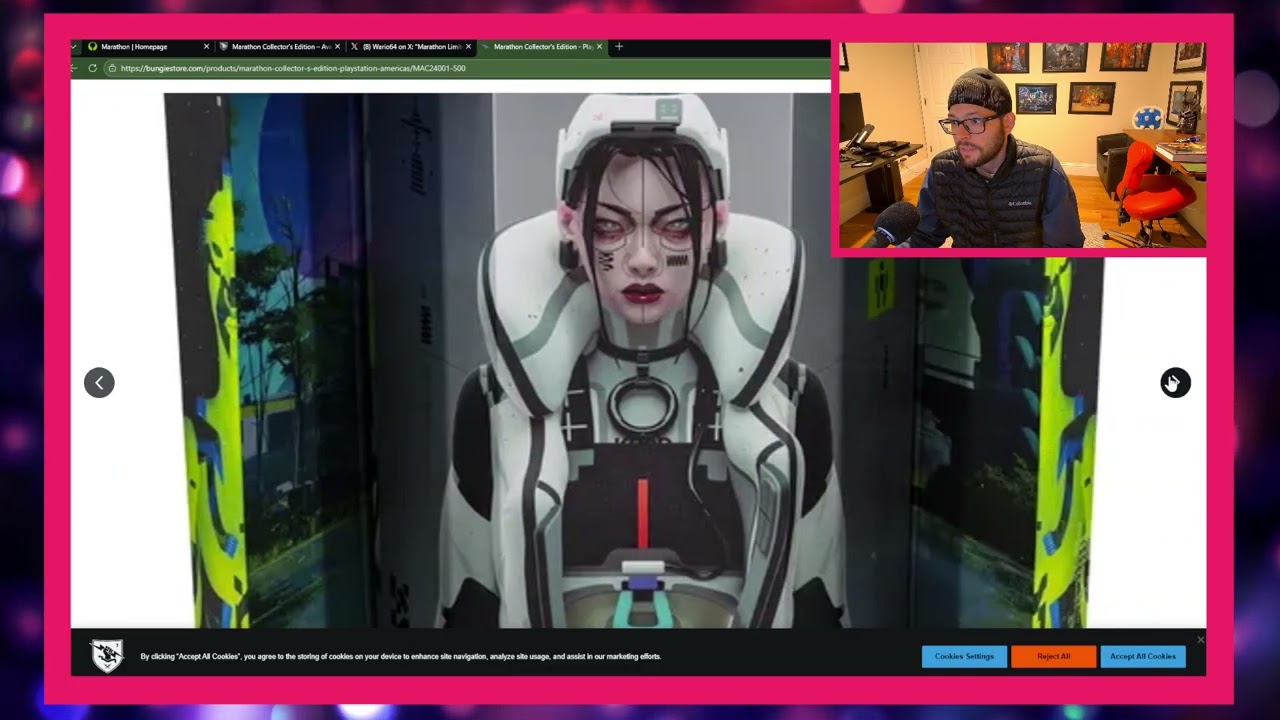Focus the bungiestore.com address bar

click(468, 68)
